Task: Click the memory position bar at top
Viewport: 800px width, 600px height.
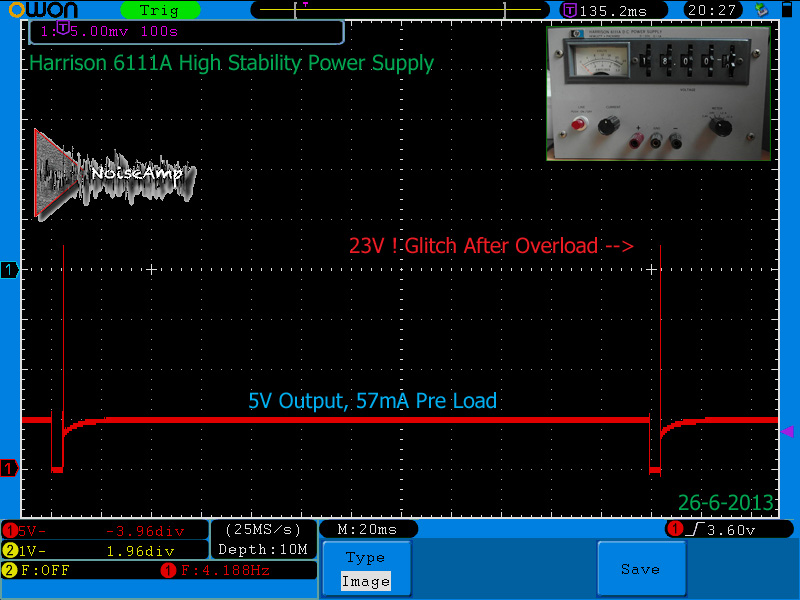Action: click(400, 10)
